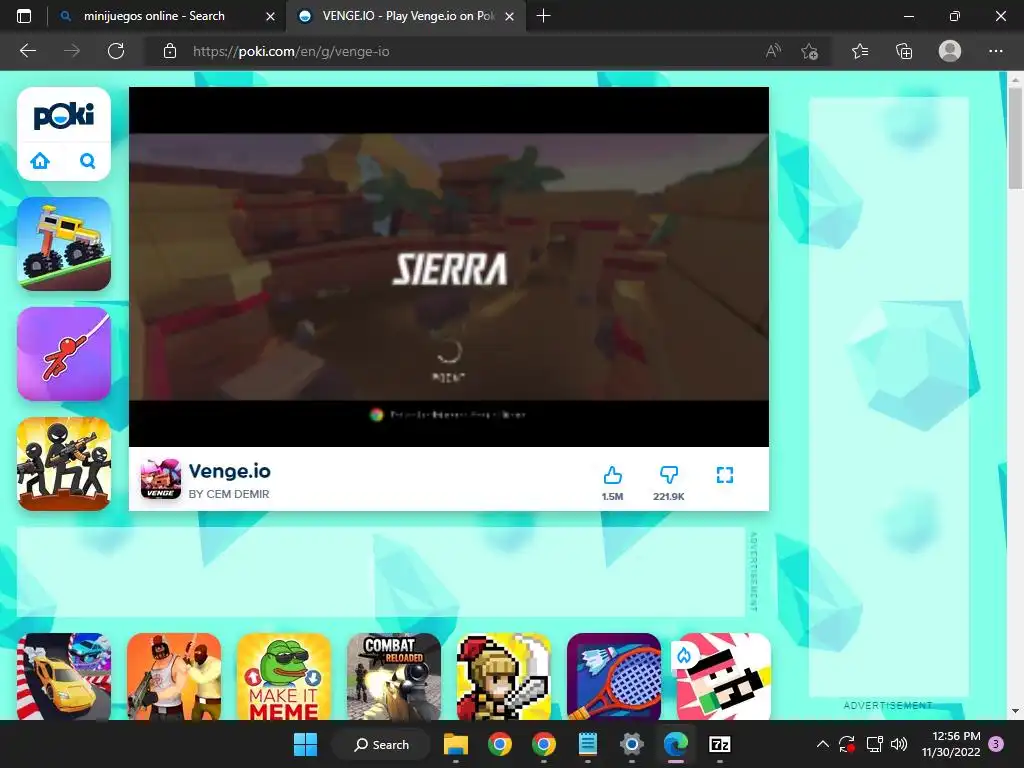This screenshot has height=768, width=1024.
Task: Go back to previous page
Action: coord(28,51)
